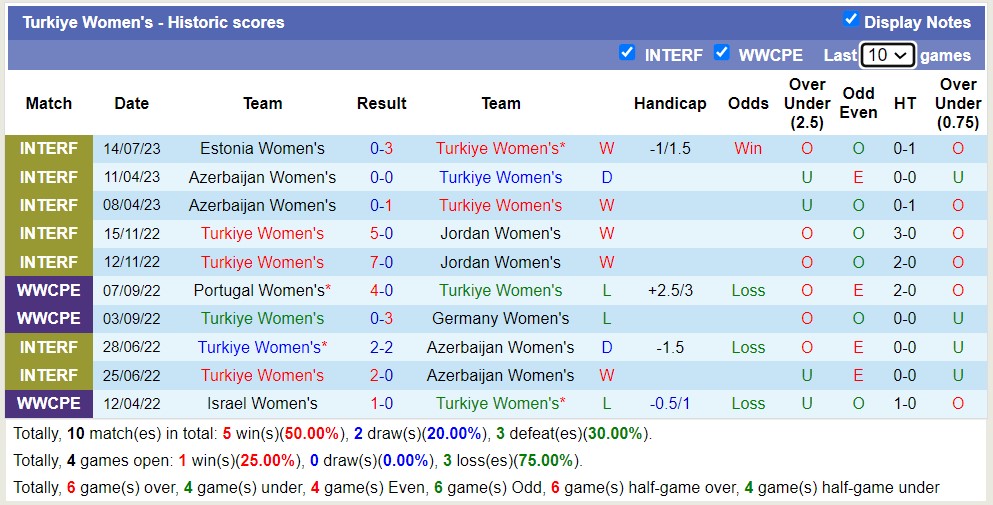Open Portugal Women's team link
The width and height of the screenshot is (993, 505).
[262, 290]
